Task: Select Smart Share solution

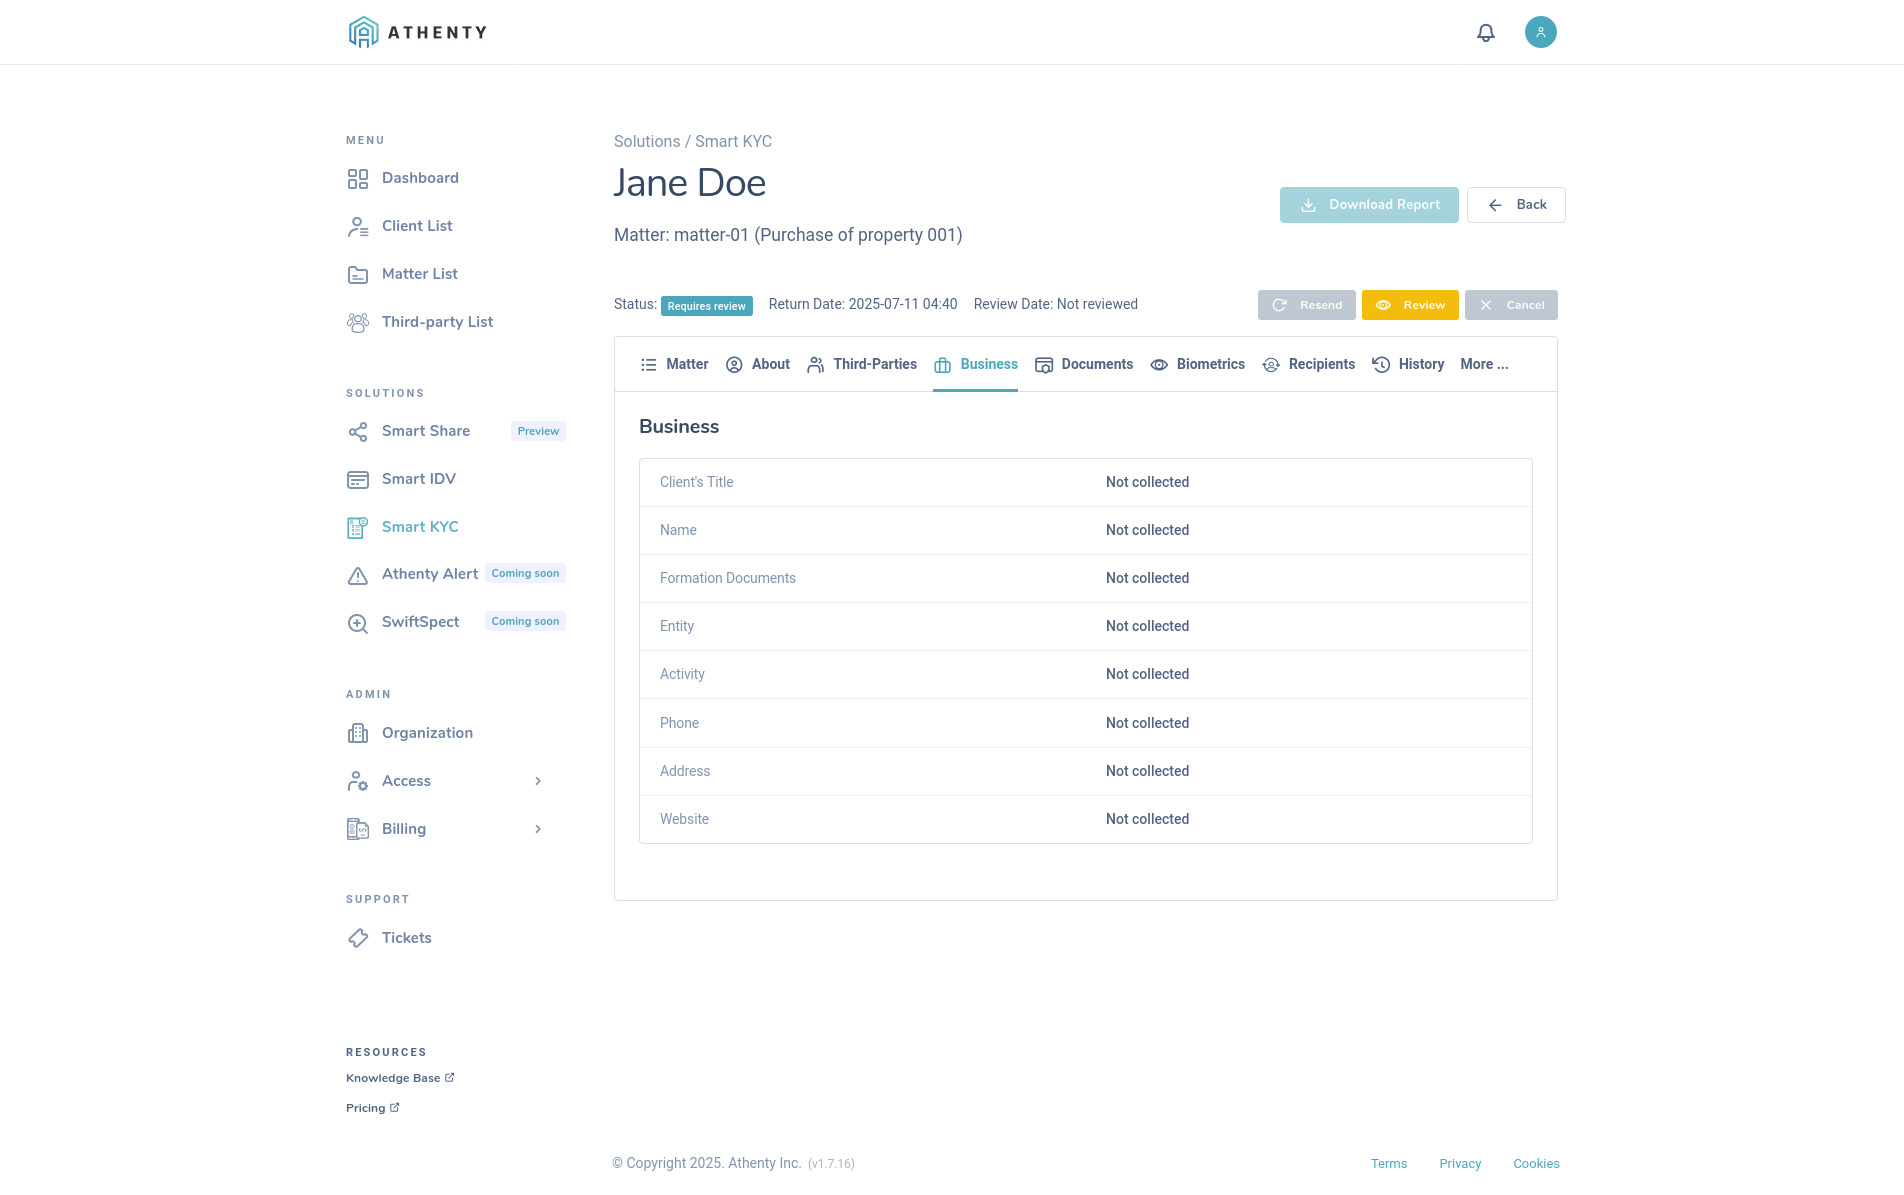Action: 426,431
